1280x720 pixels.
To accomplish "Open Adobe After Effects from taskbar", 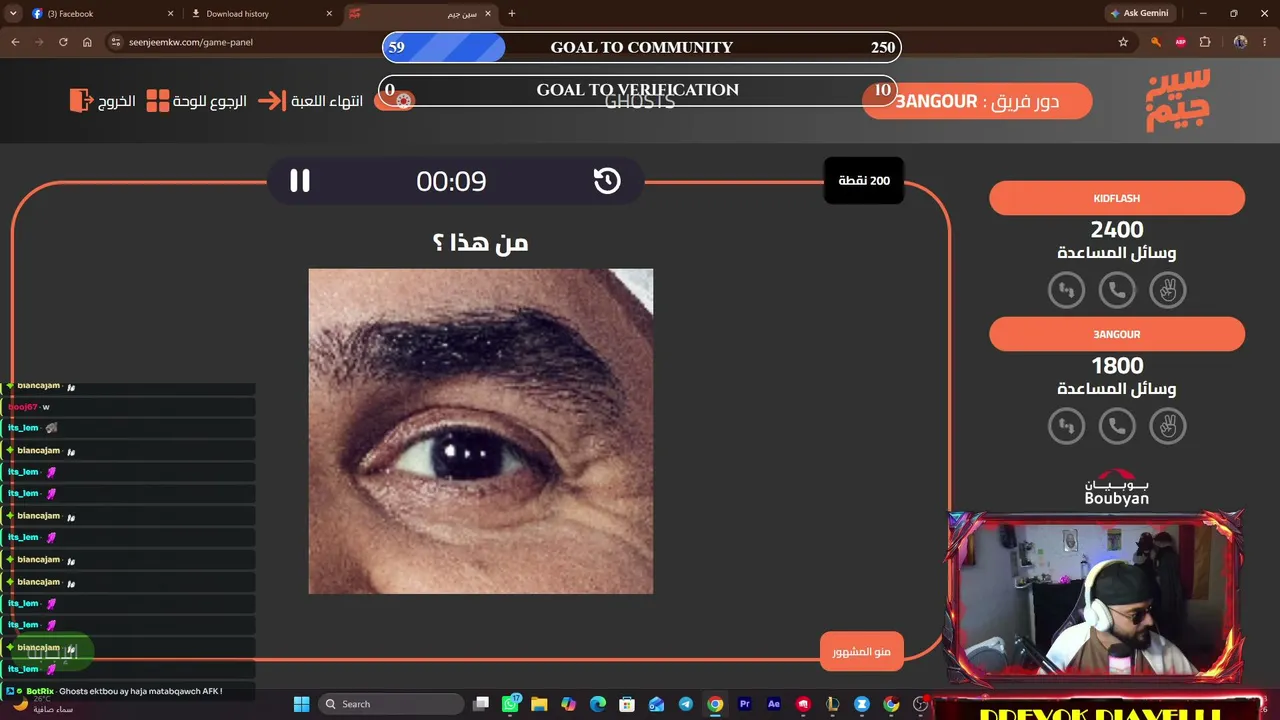I will [x=773, y=704].
